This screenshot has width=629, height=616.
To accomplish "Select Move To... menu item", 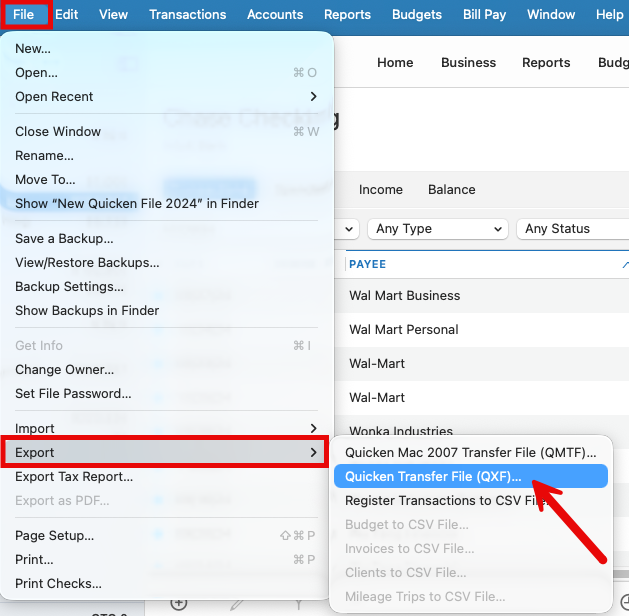I will [x=166, y=180].
